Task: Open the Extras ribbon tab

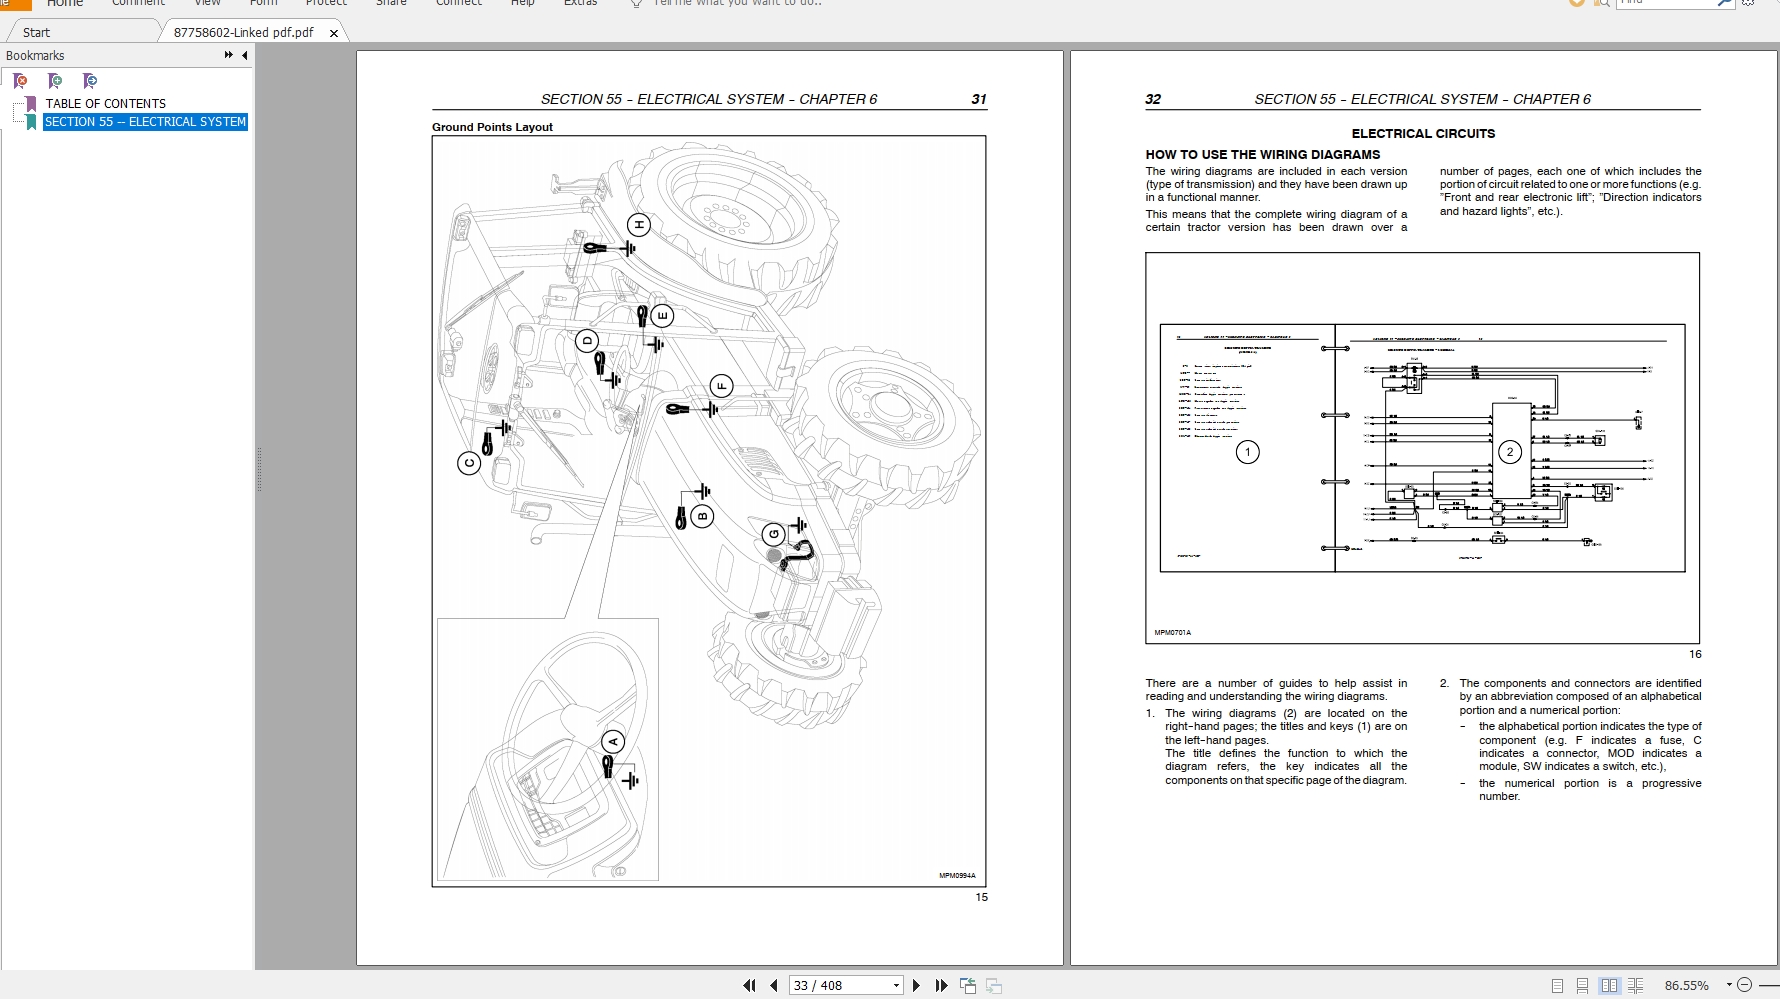Action: click(x=580, y=3)
